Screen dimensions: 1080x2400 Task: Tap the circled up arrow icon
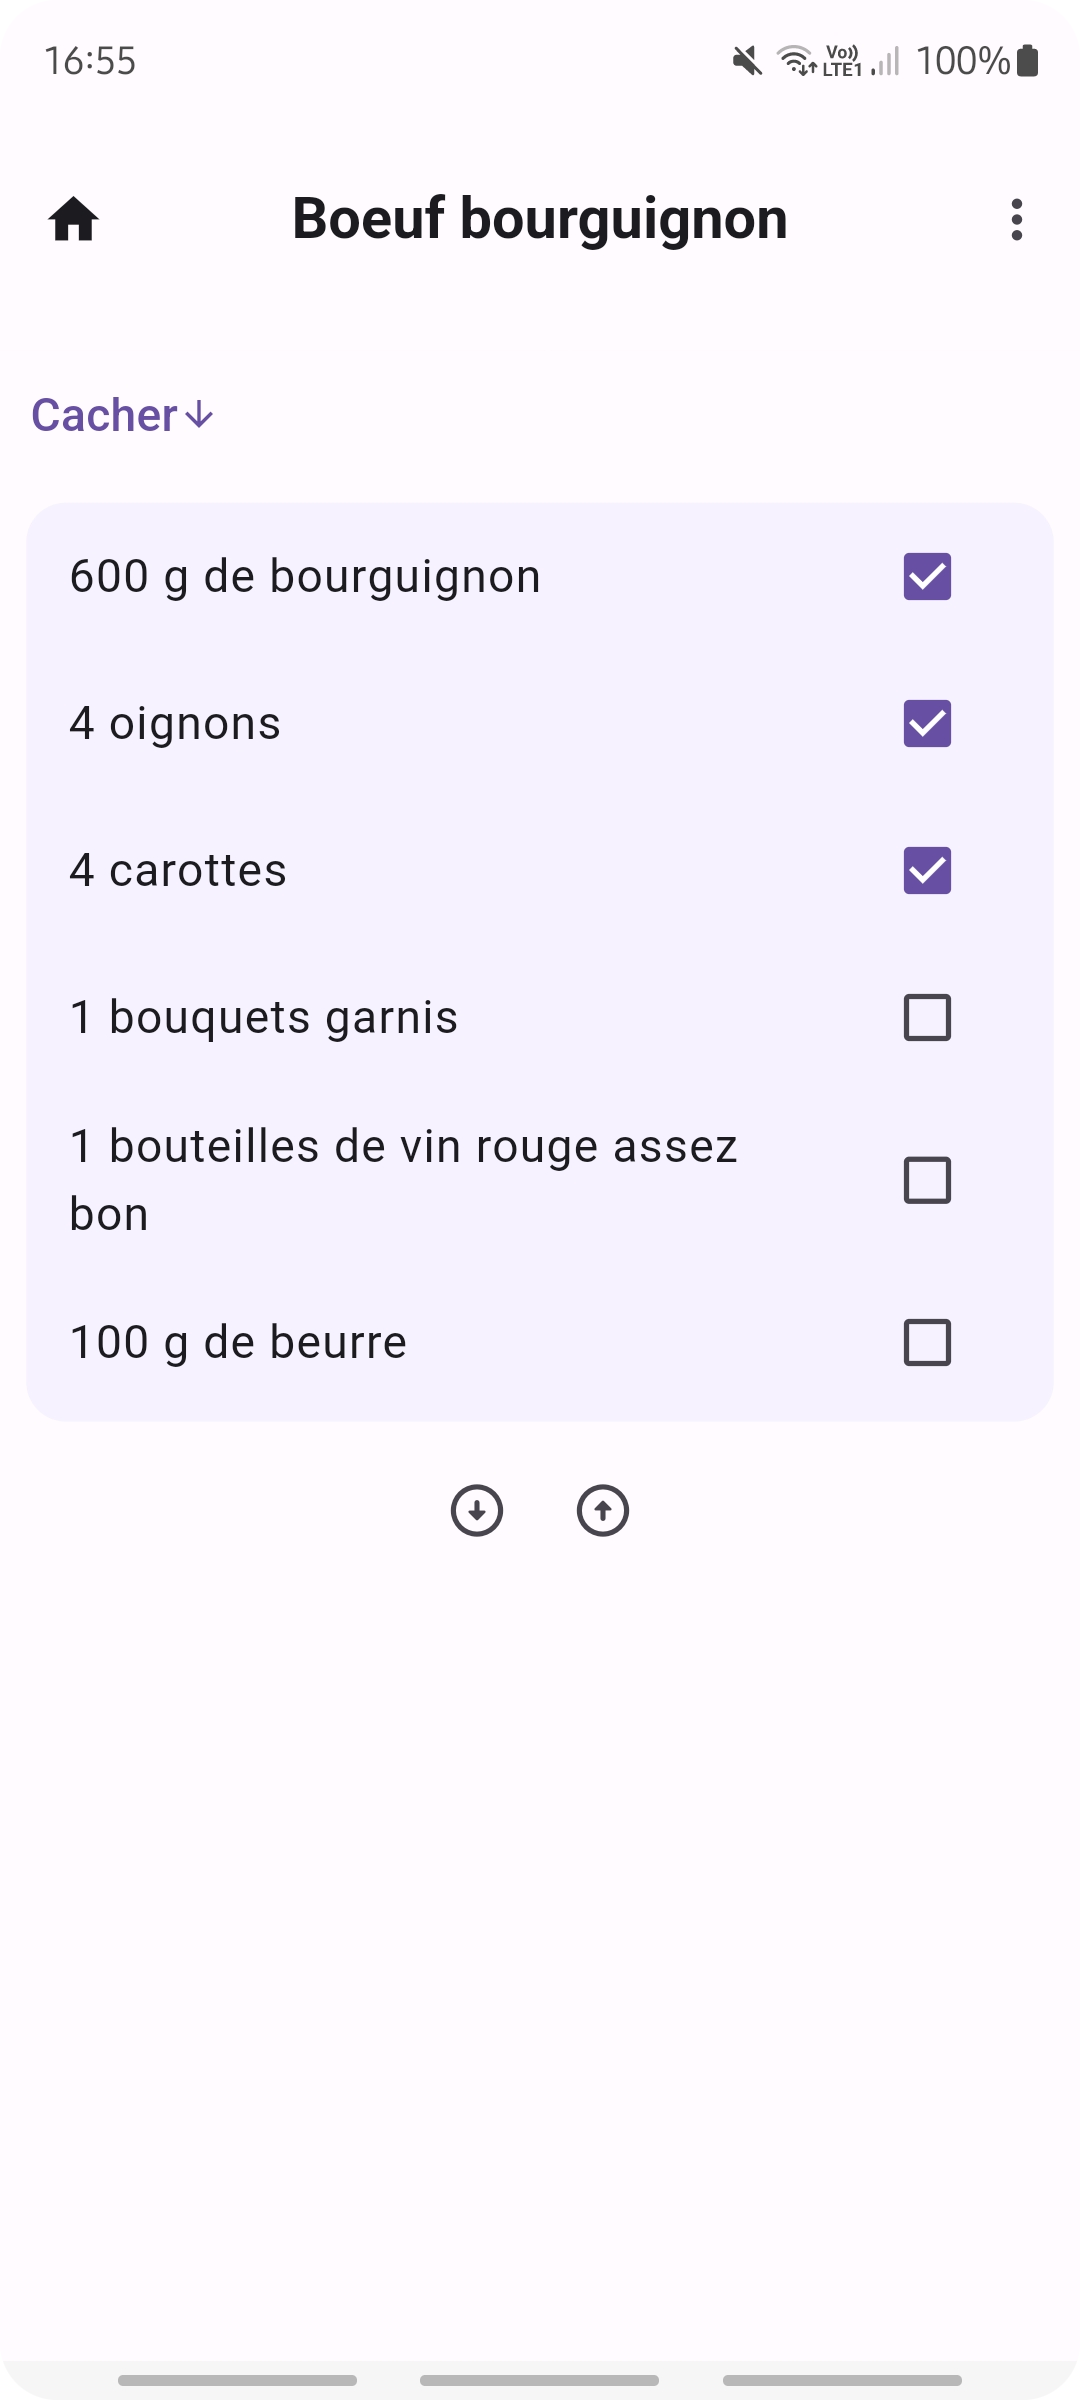[x=603, y=1510]
